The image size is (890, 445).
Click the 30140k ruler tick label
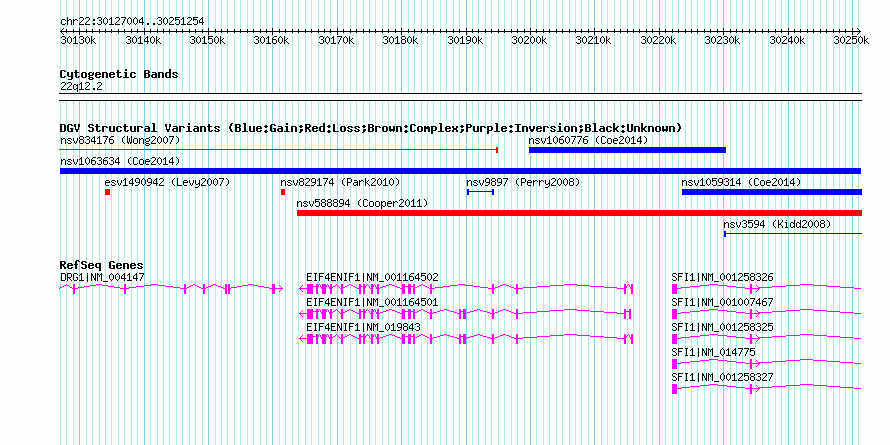[x=144, y=40]
